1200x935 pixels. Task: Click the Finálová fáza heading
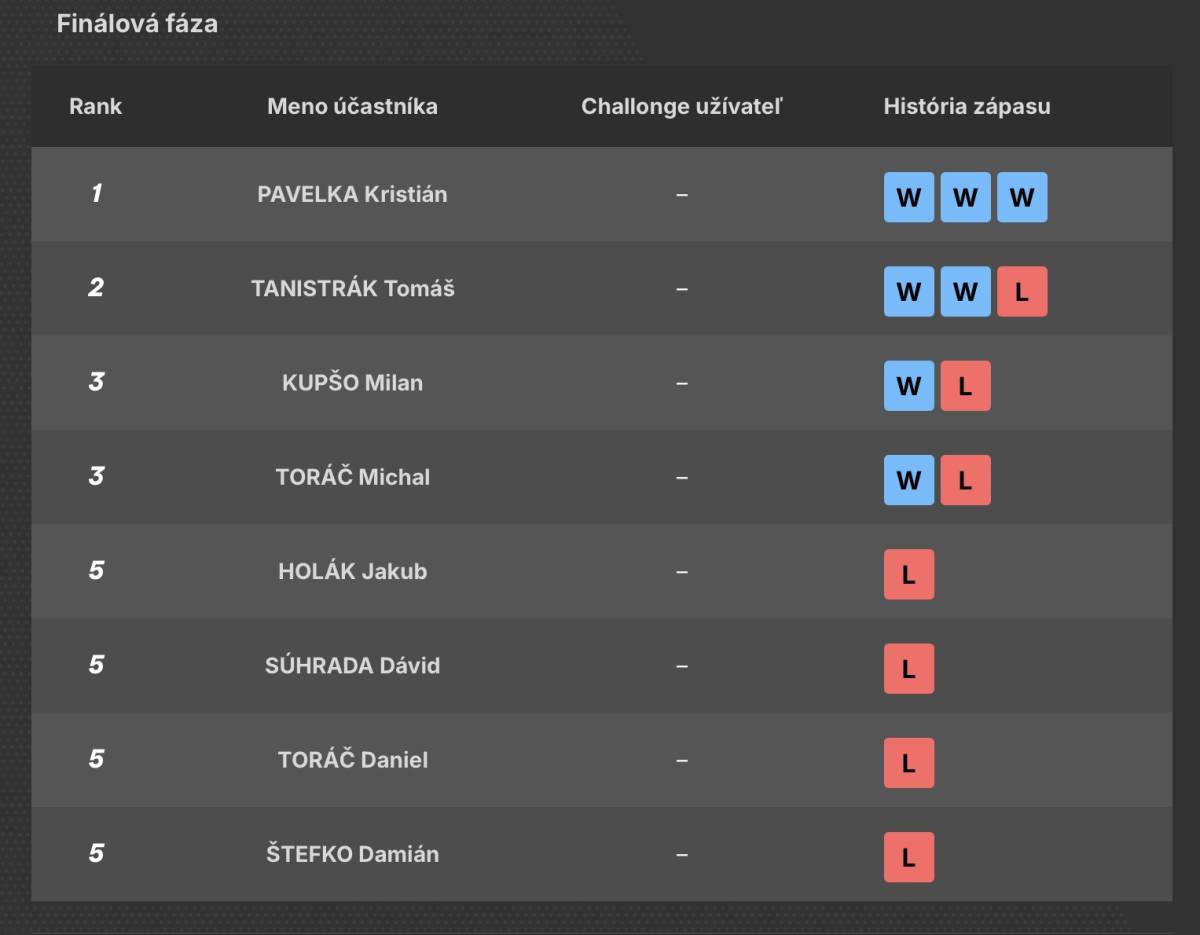(x=137, y=23)
